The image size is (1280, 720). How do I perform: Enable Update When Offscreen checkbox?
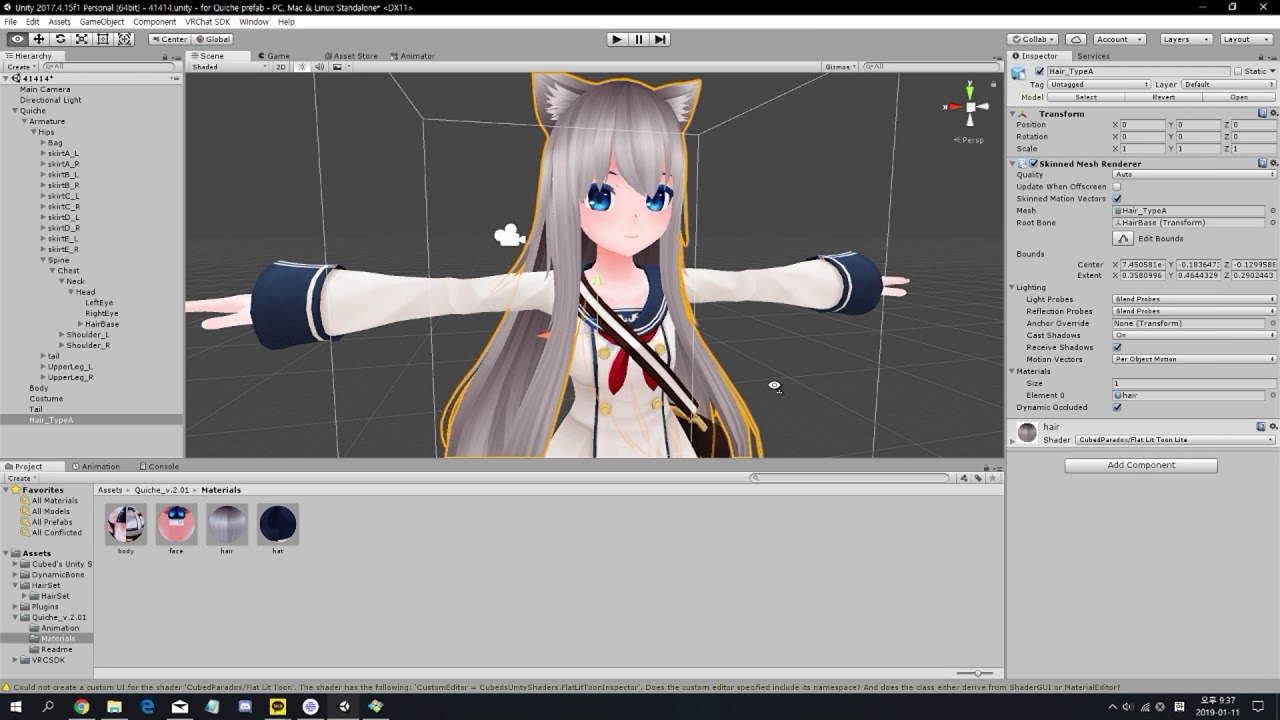tap(1117, 187)
